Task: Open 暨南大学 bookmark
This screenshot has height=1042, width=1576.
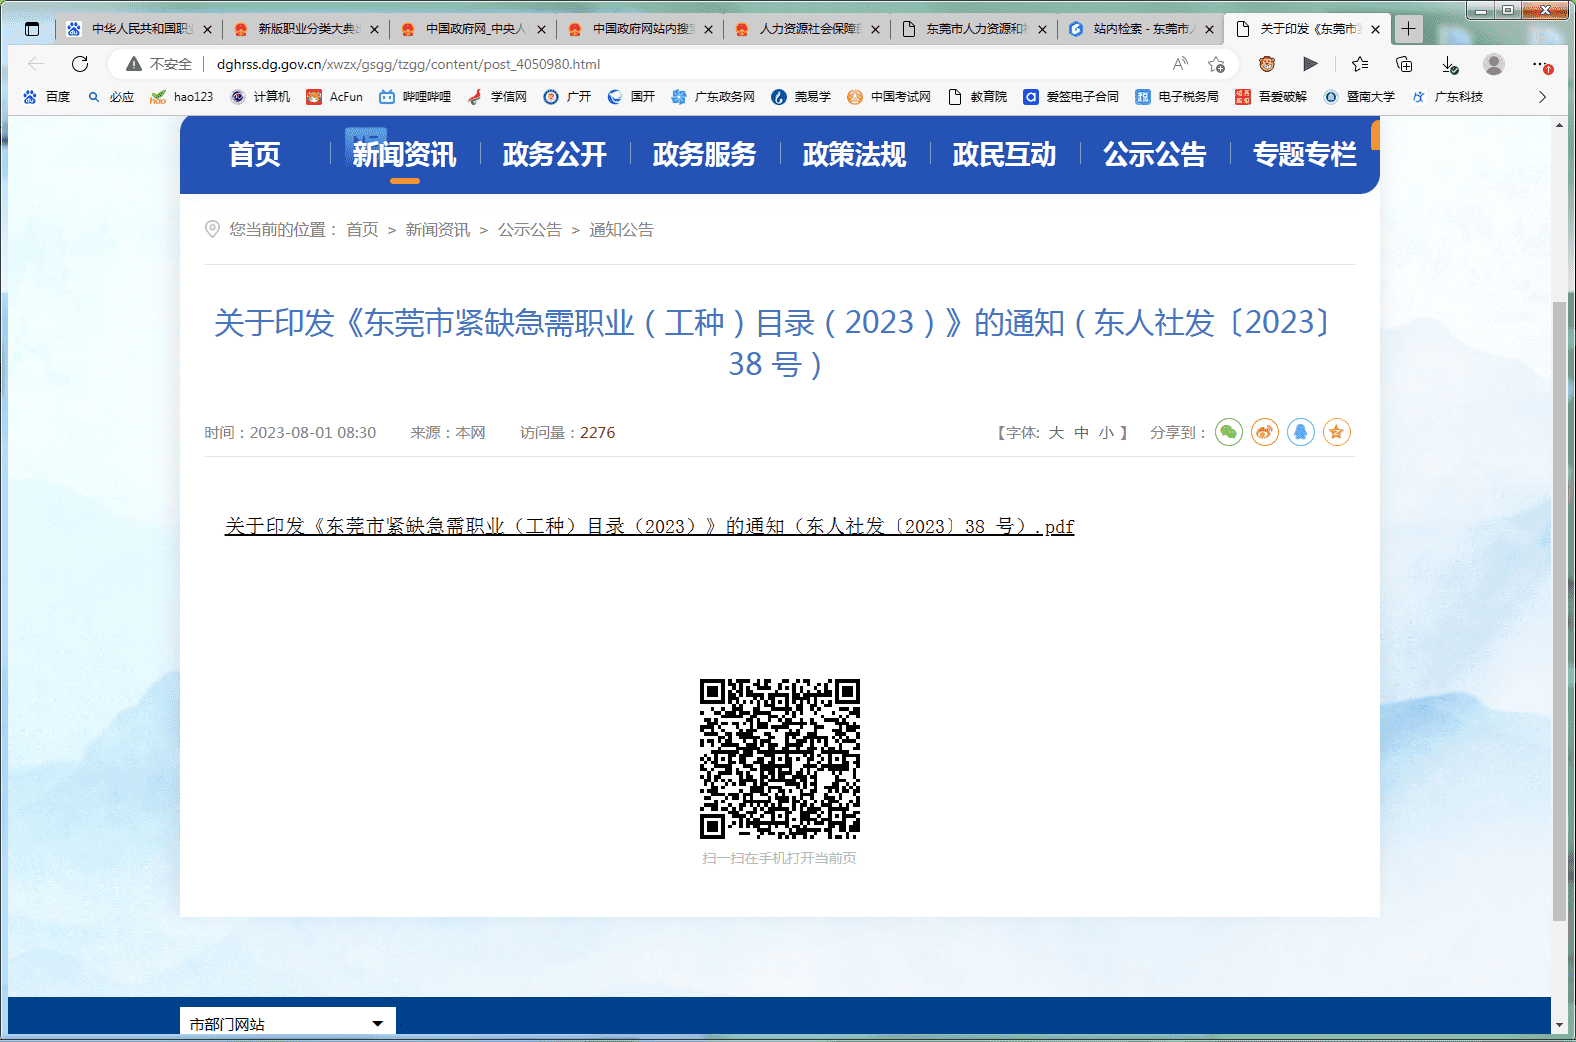Action: coord(1359,97)
